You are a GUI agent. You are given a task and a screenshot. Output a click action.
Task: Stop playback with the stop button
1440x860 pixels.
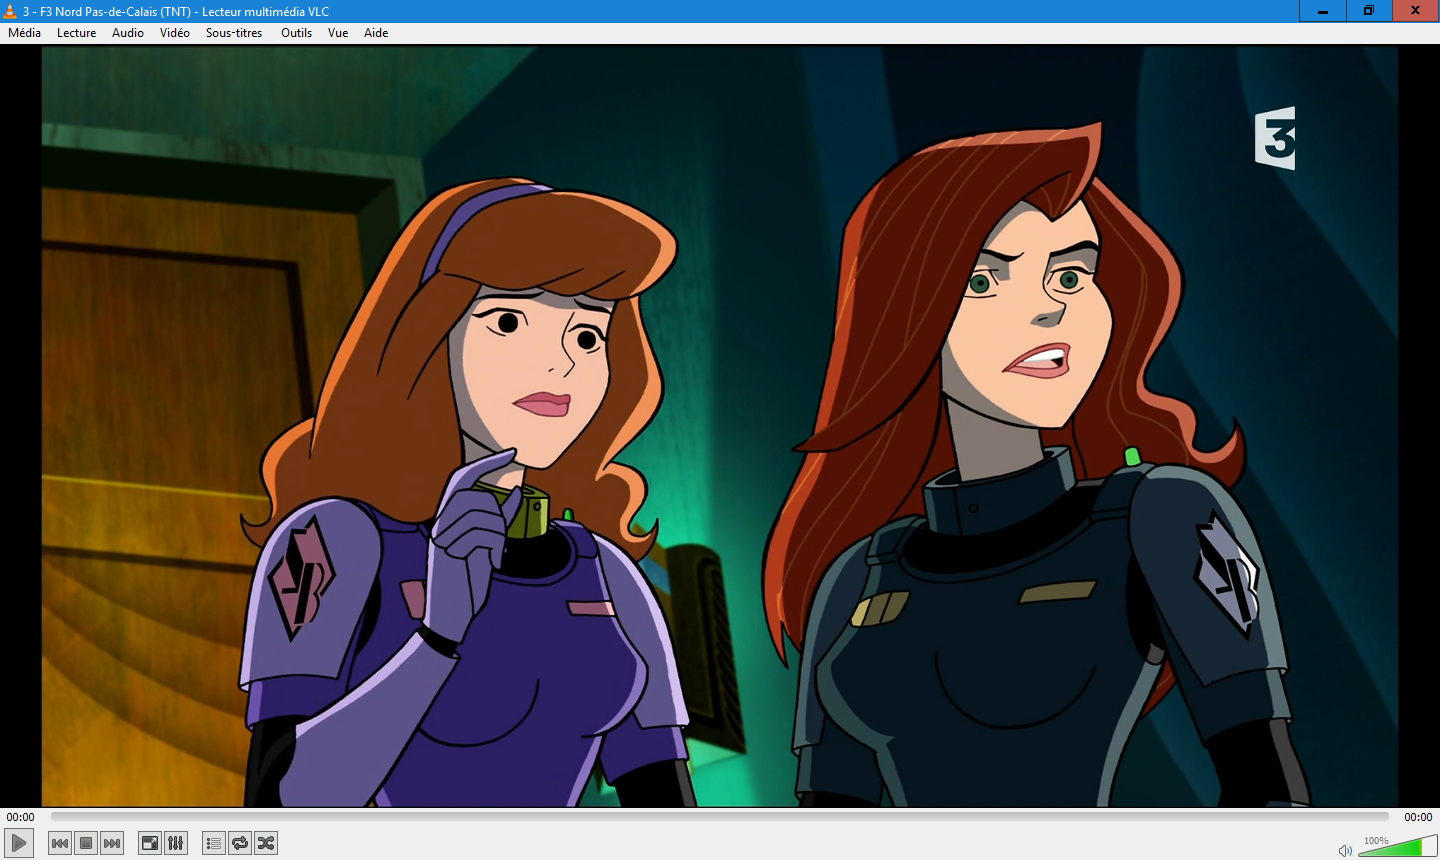point(86,843)
